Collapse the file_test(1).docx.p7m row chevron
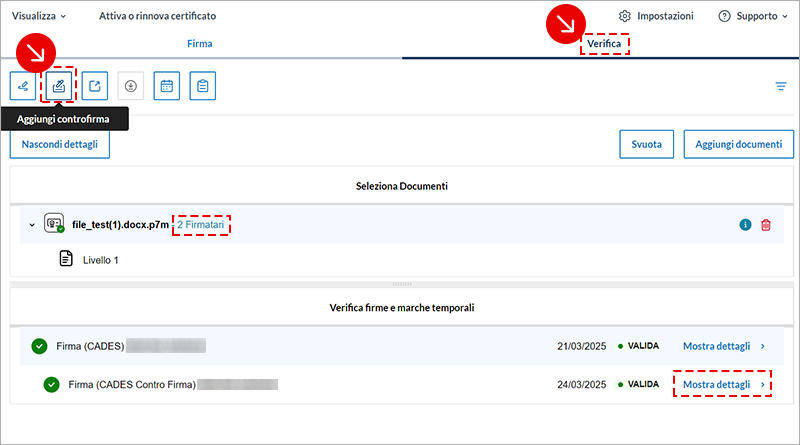Image resolution: width=800 pixels, height=445 pixels. (31, 225)
